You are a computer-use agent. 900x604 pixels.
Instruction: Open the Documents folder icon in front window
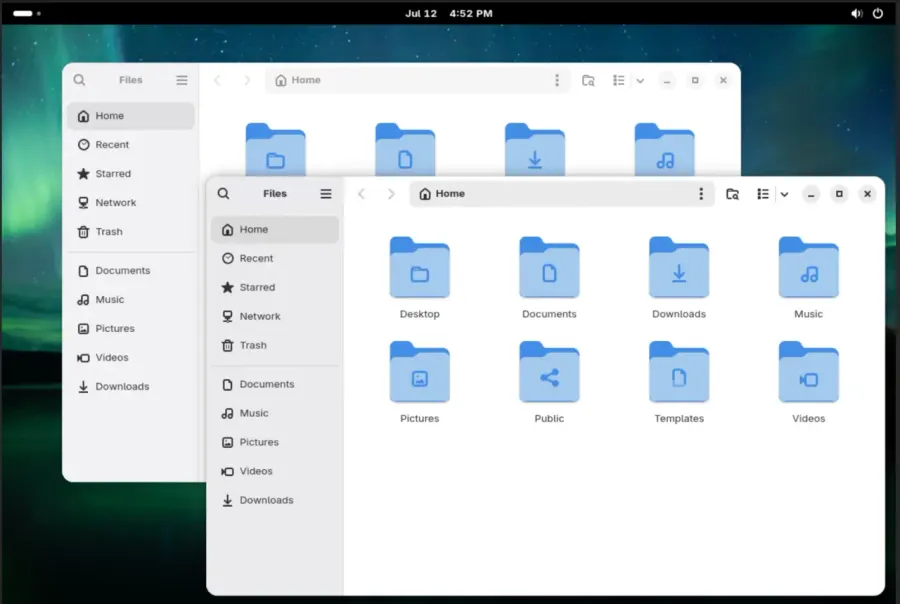549,267
